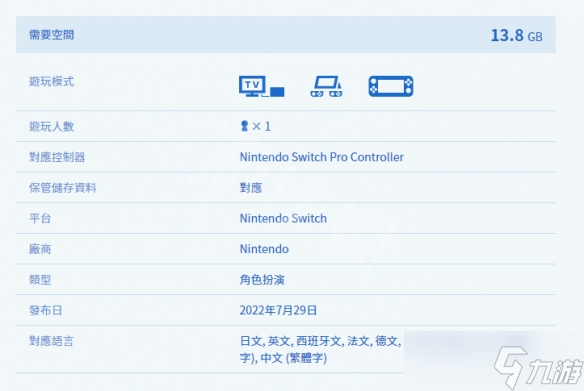The width and height of the screenshot is (584, 391).
Task: Click the 日文, 英文, 西班牙文 language list line
Action: pyautogui.click(x=320, y=341)
